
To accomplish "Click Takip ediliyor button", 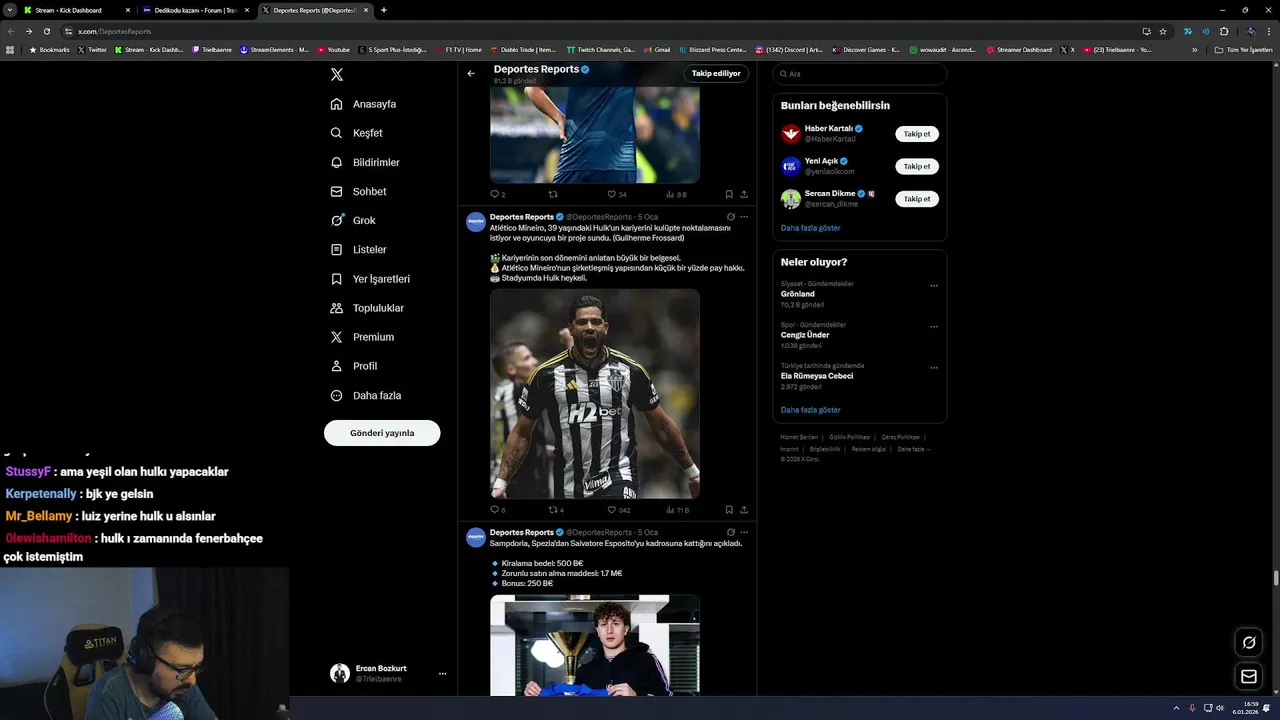I will click(716, 73).
